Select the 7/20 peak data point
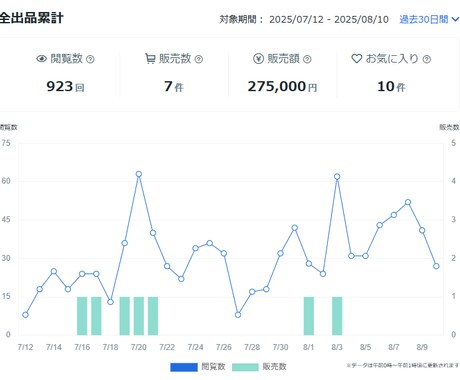 pos(139,174)
